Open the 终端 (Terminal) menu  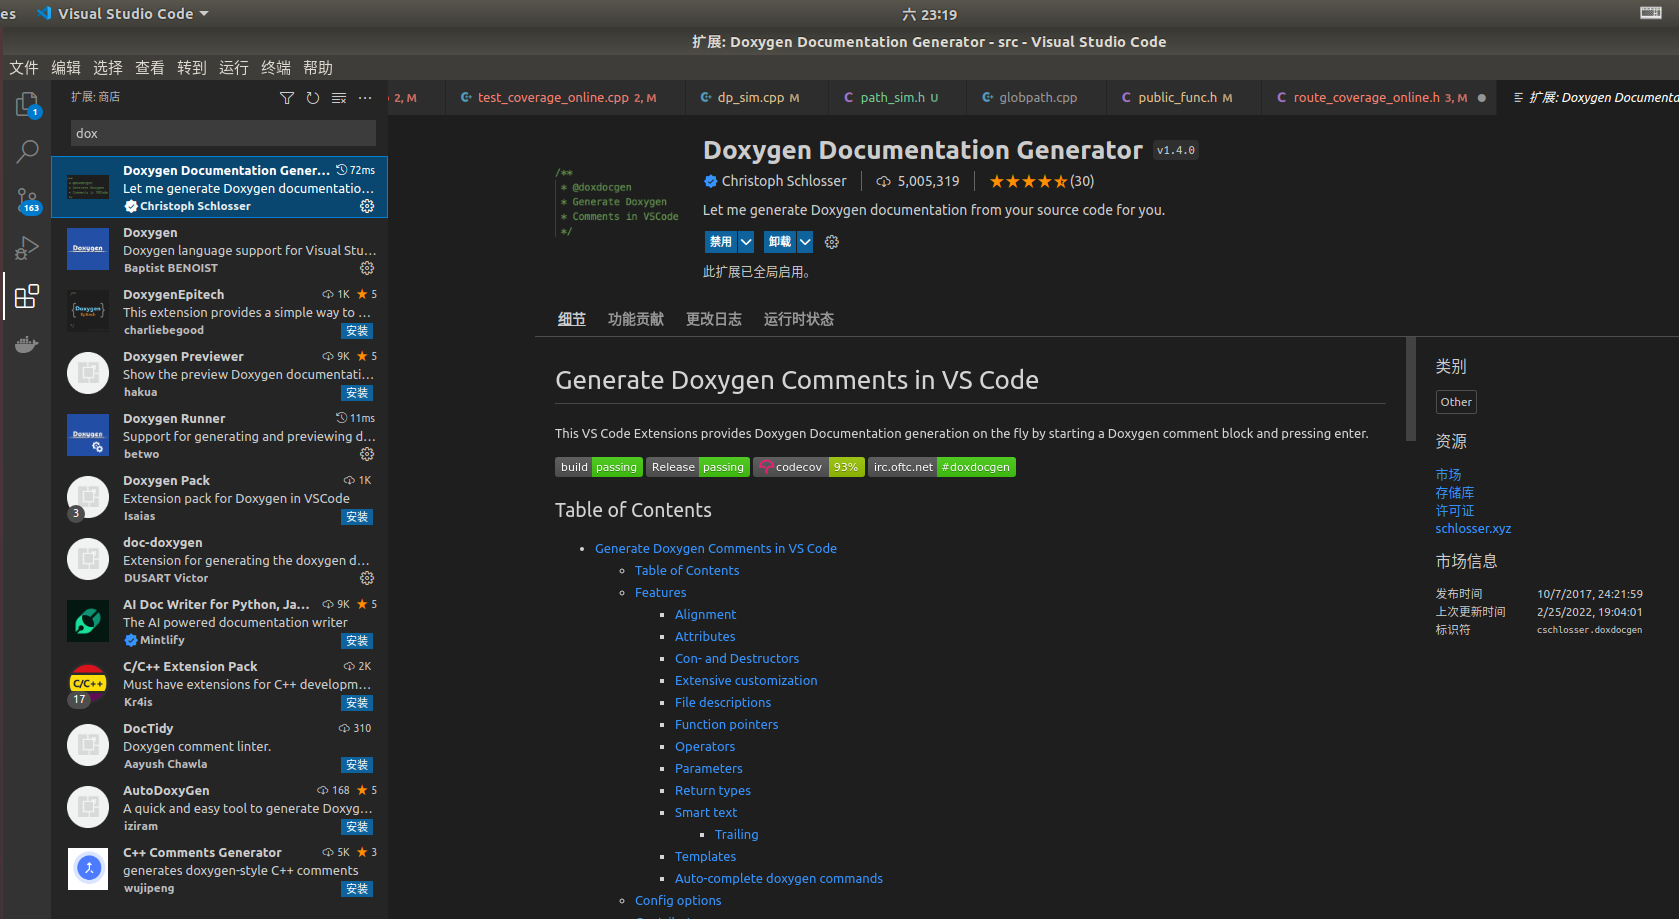276,68
